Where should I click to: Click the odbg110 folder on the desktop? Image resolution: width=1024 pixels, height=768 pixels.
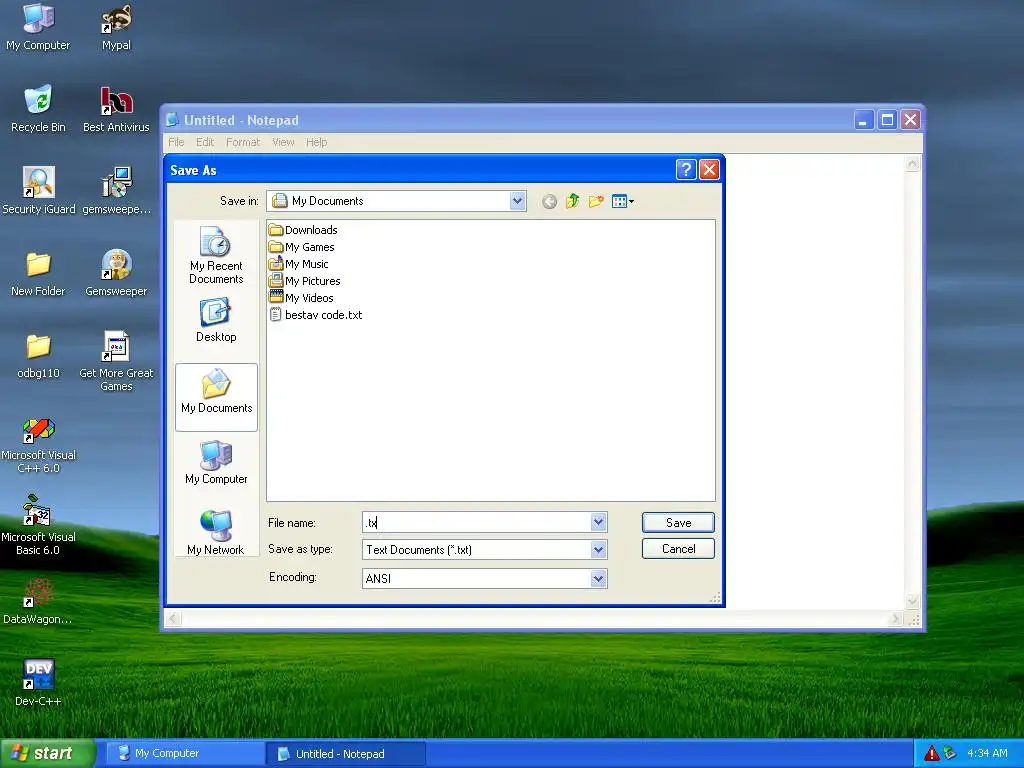39,356
